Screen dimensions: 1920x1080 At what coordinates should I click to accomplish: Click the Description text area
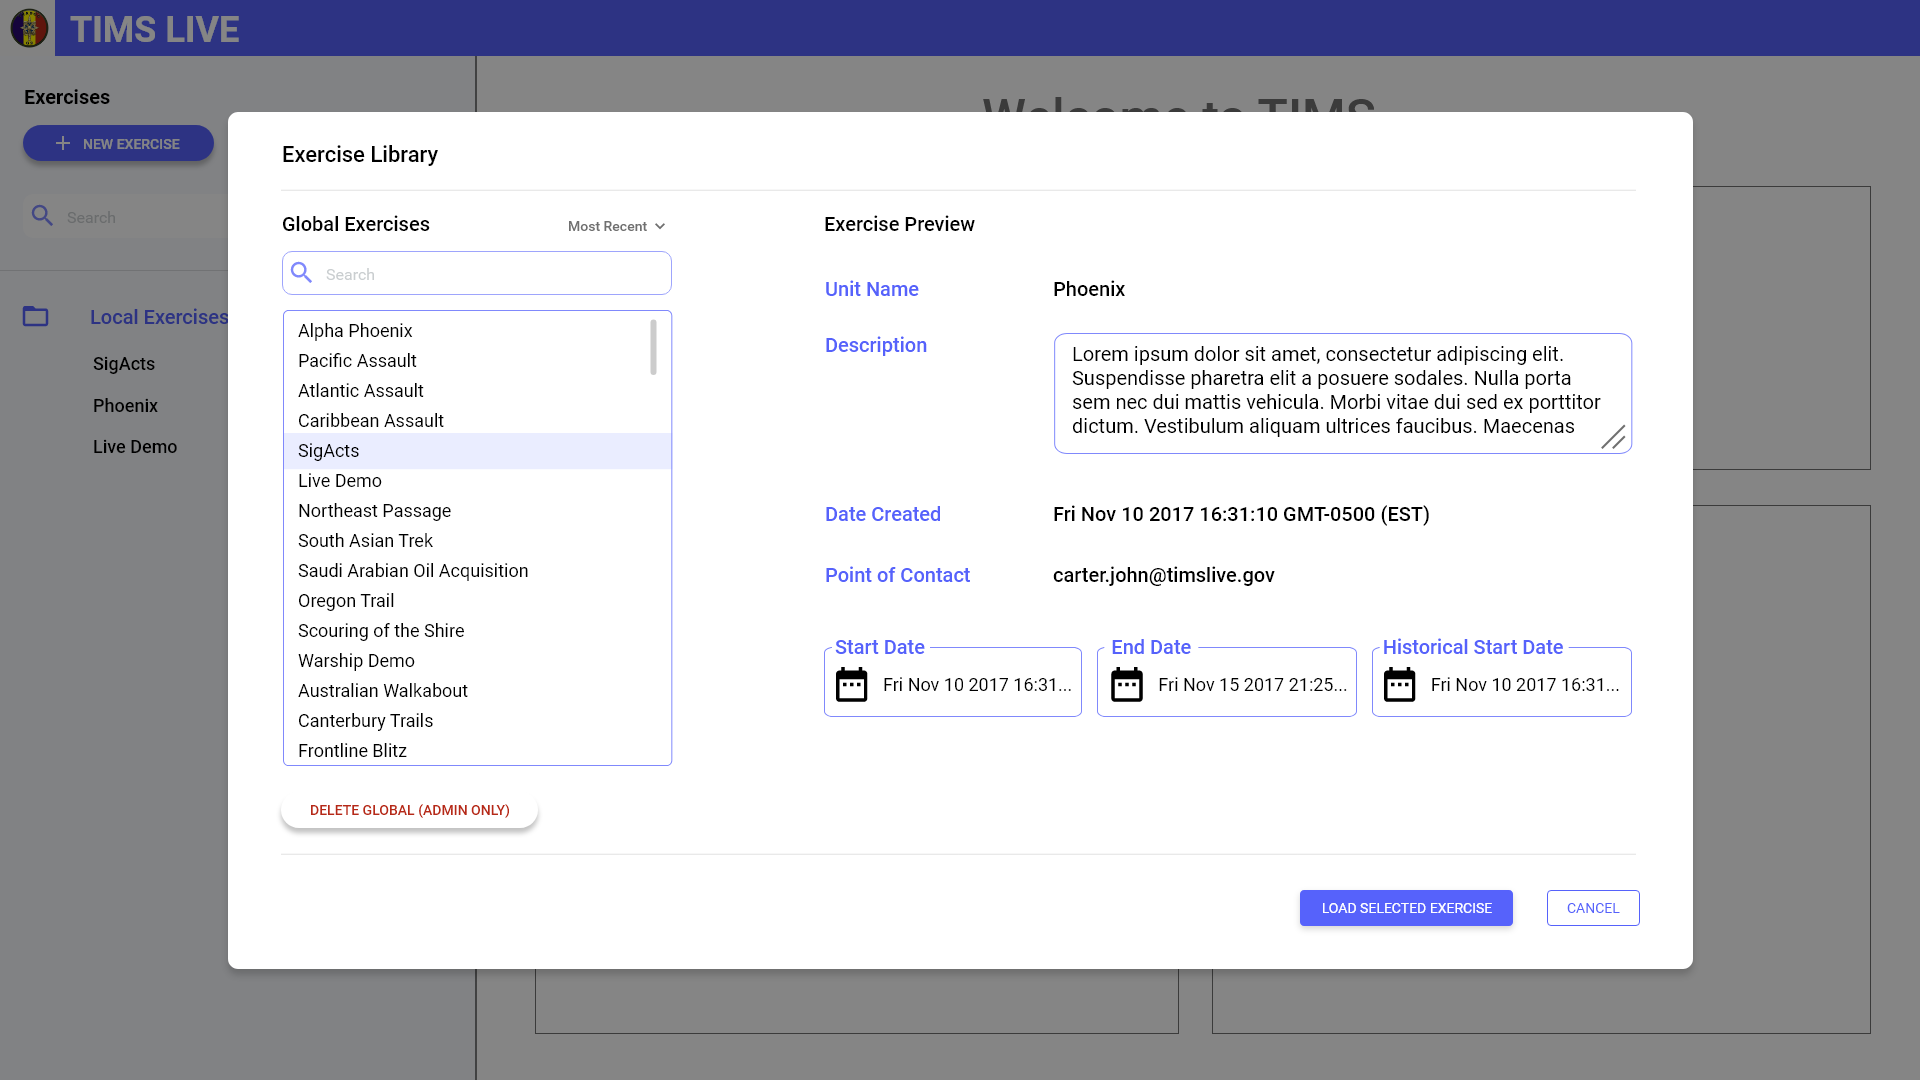(x=1341, y=393)
